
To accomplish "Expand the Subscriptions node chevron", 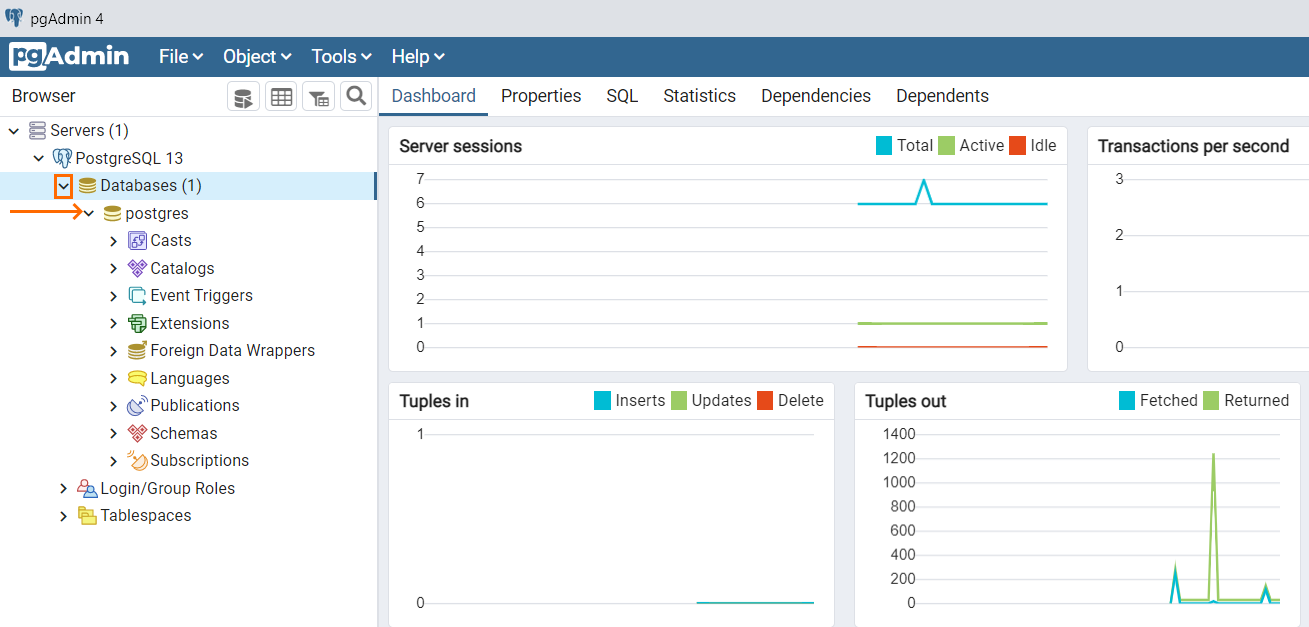I will tap(113, 461).
